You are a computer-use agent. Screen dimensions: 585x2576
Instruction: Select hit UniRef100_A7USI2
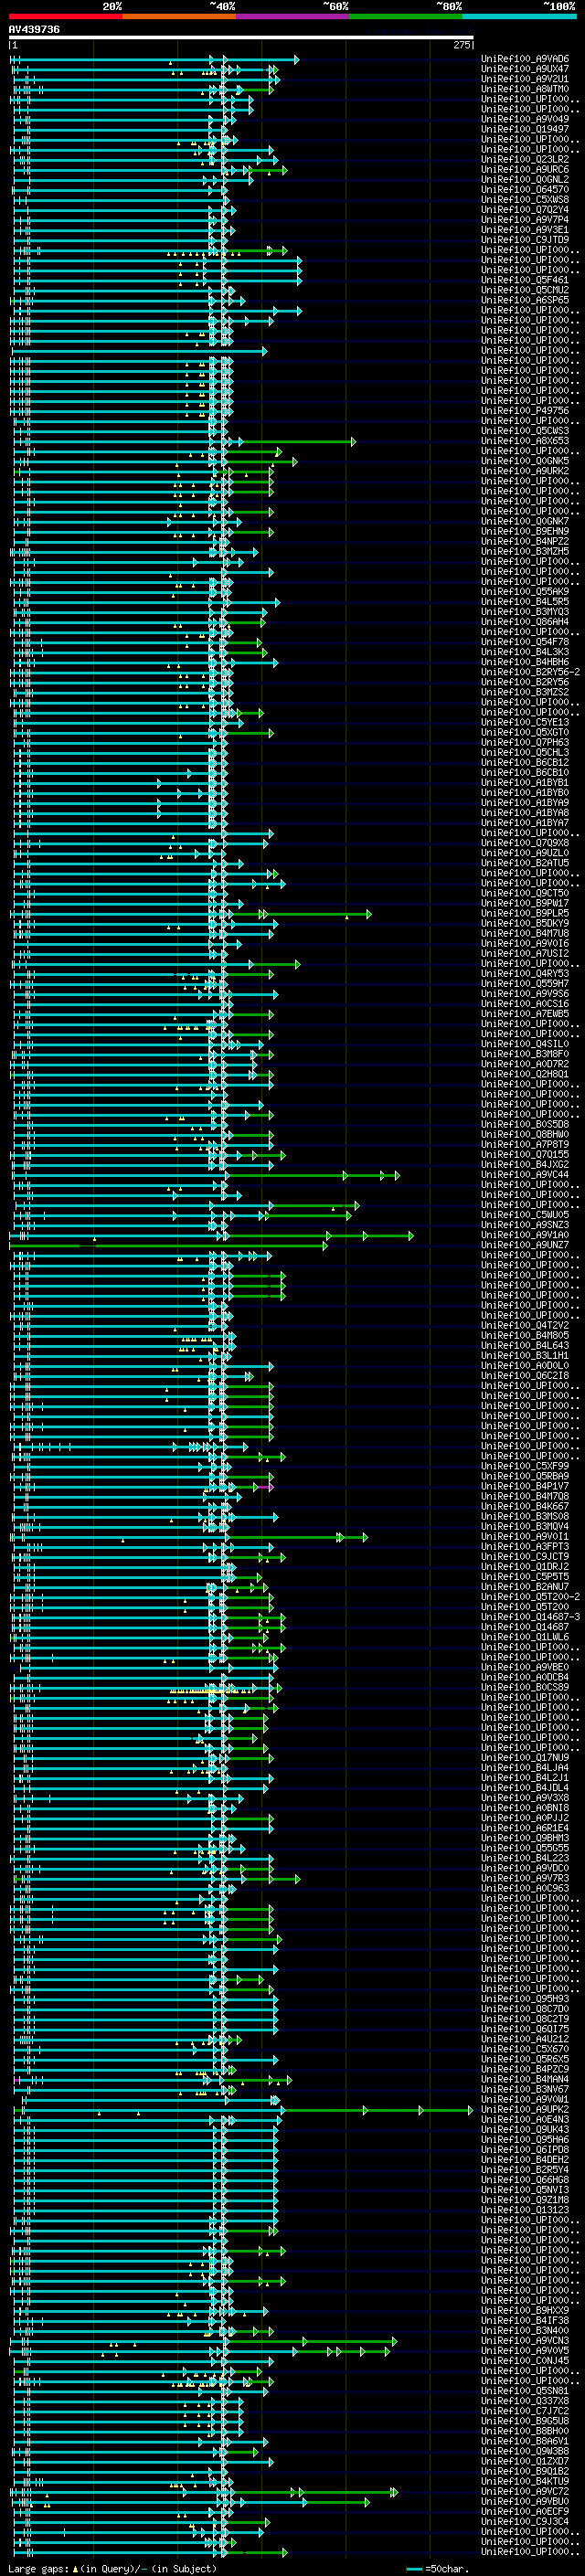[x=525, y=953]
